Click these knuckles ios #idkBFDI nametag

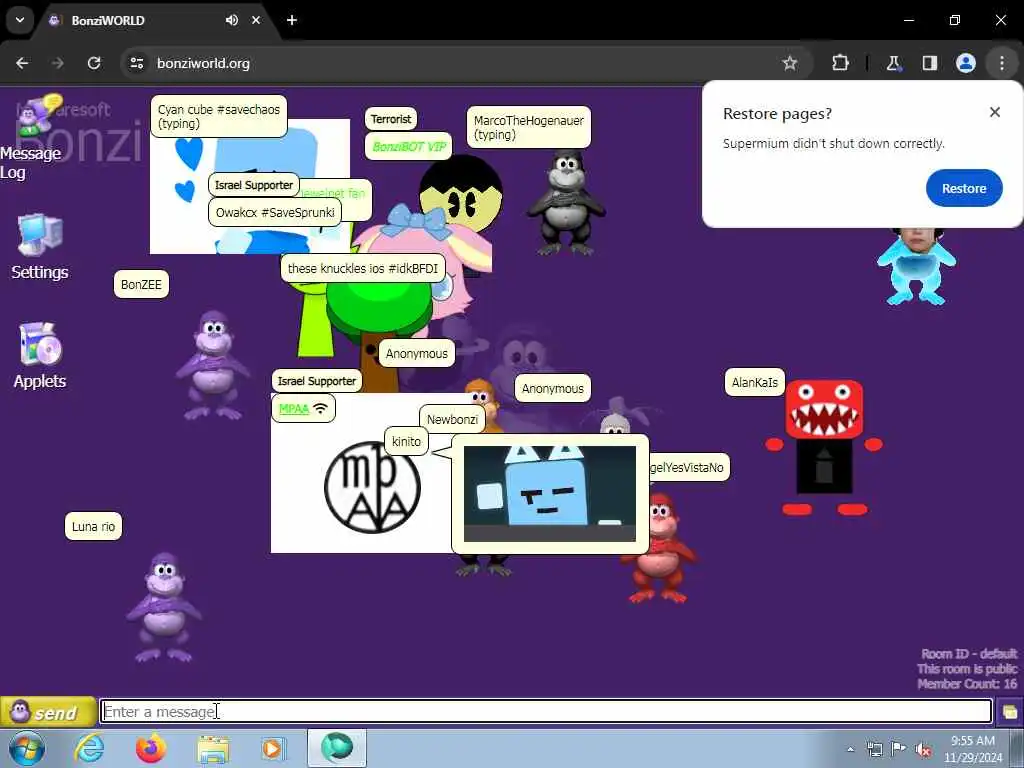coord(362,268)
